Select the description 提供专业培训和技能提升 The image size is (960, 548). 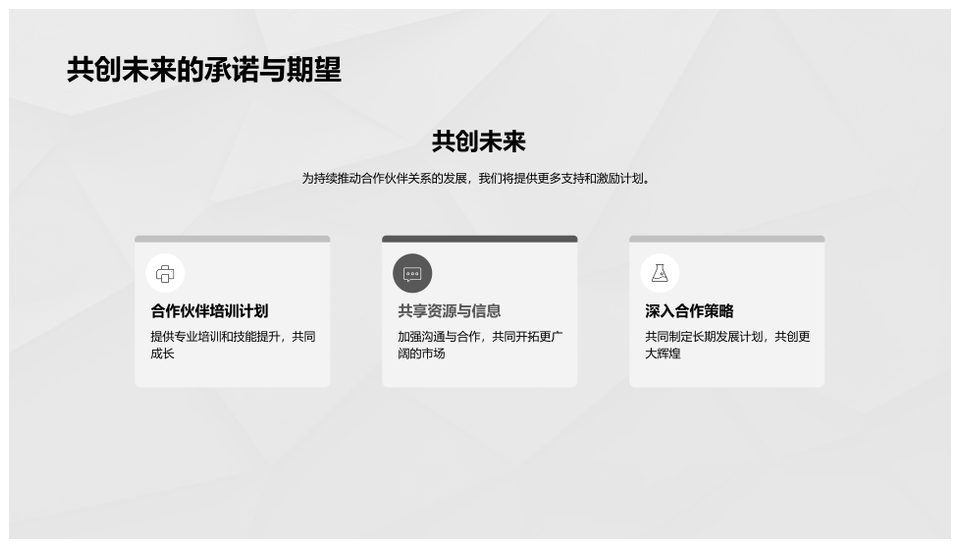coord(232,337)
